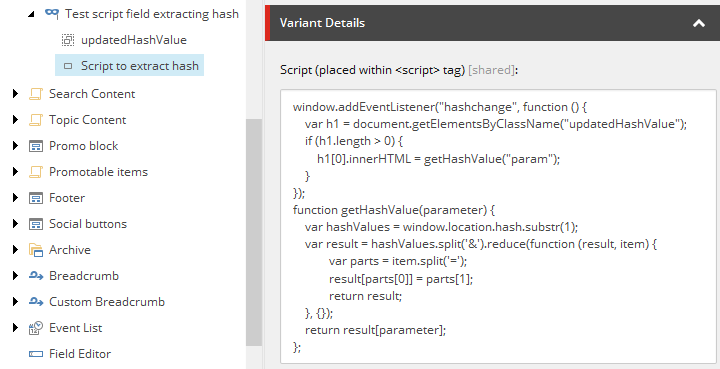
Task: Click the content tree vertical scrollbar
Action: coord(253,232)
